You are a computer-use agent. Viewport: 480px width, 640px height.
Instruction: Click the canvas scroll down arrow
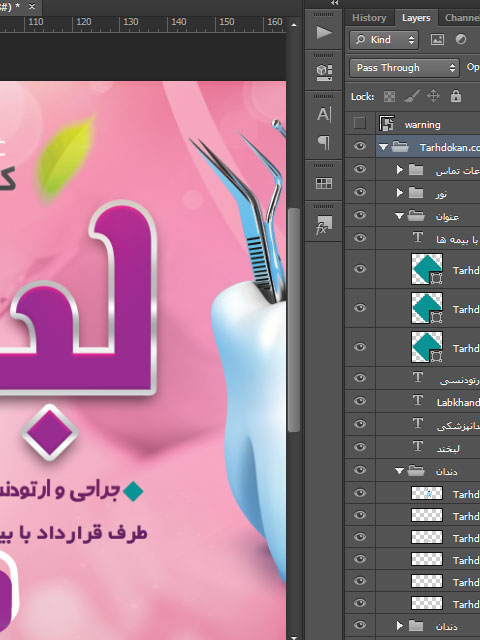(x=294, y=637)
